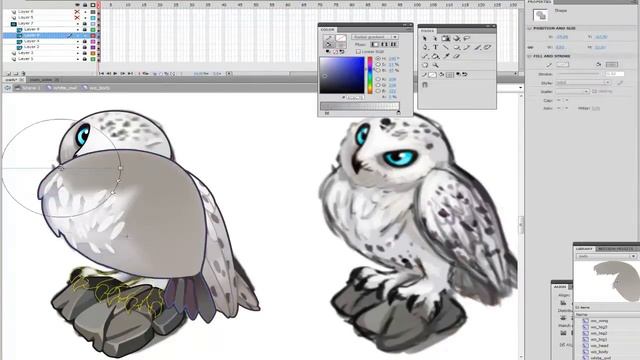Select the Rectangle tool
Image resolution: width=640 pixels, height=360 pixels.
click(x=457, y=47)
